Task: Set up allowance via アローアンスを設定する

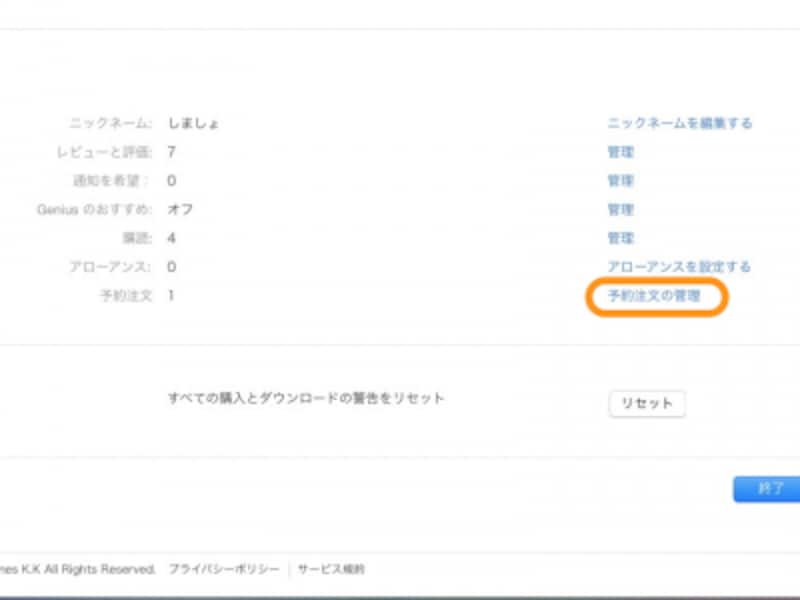Action: click(x=680, y=267)
